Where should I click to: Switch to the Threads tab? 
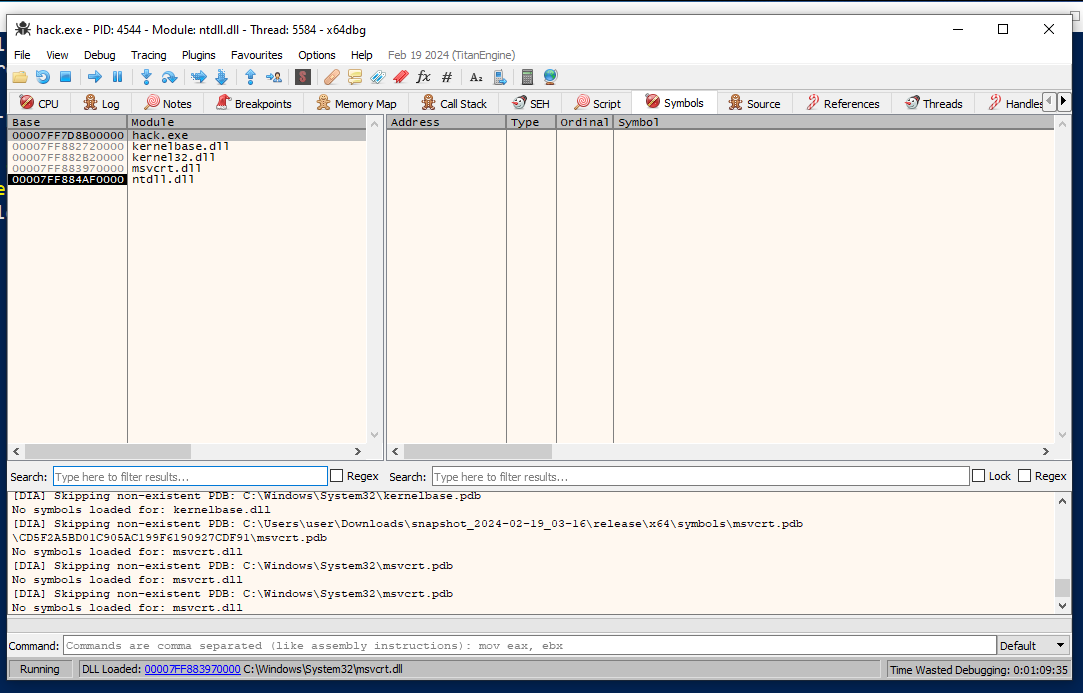point(933,103)
